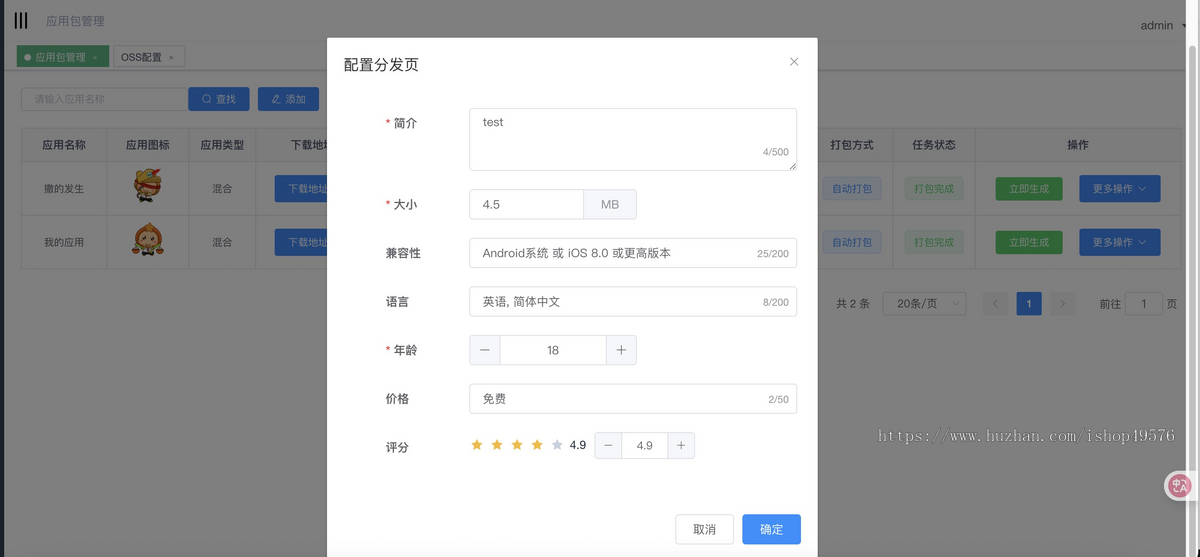Open the admin user dropdown
This screenshot has width=1200, height=557.
(x=1160, y=26)
